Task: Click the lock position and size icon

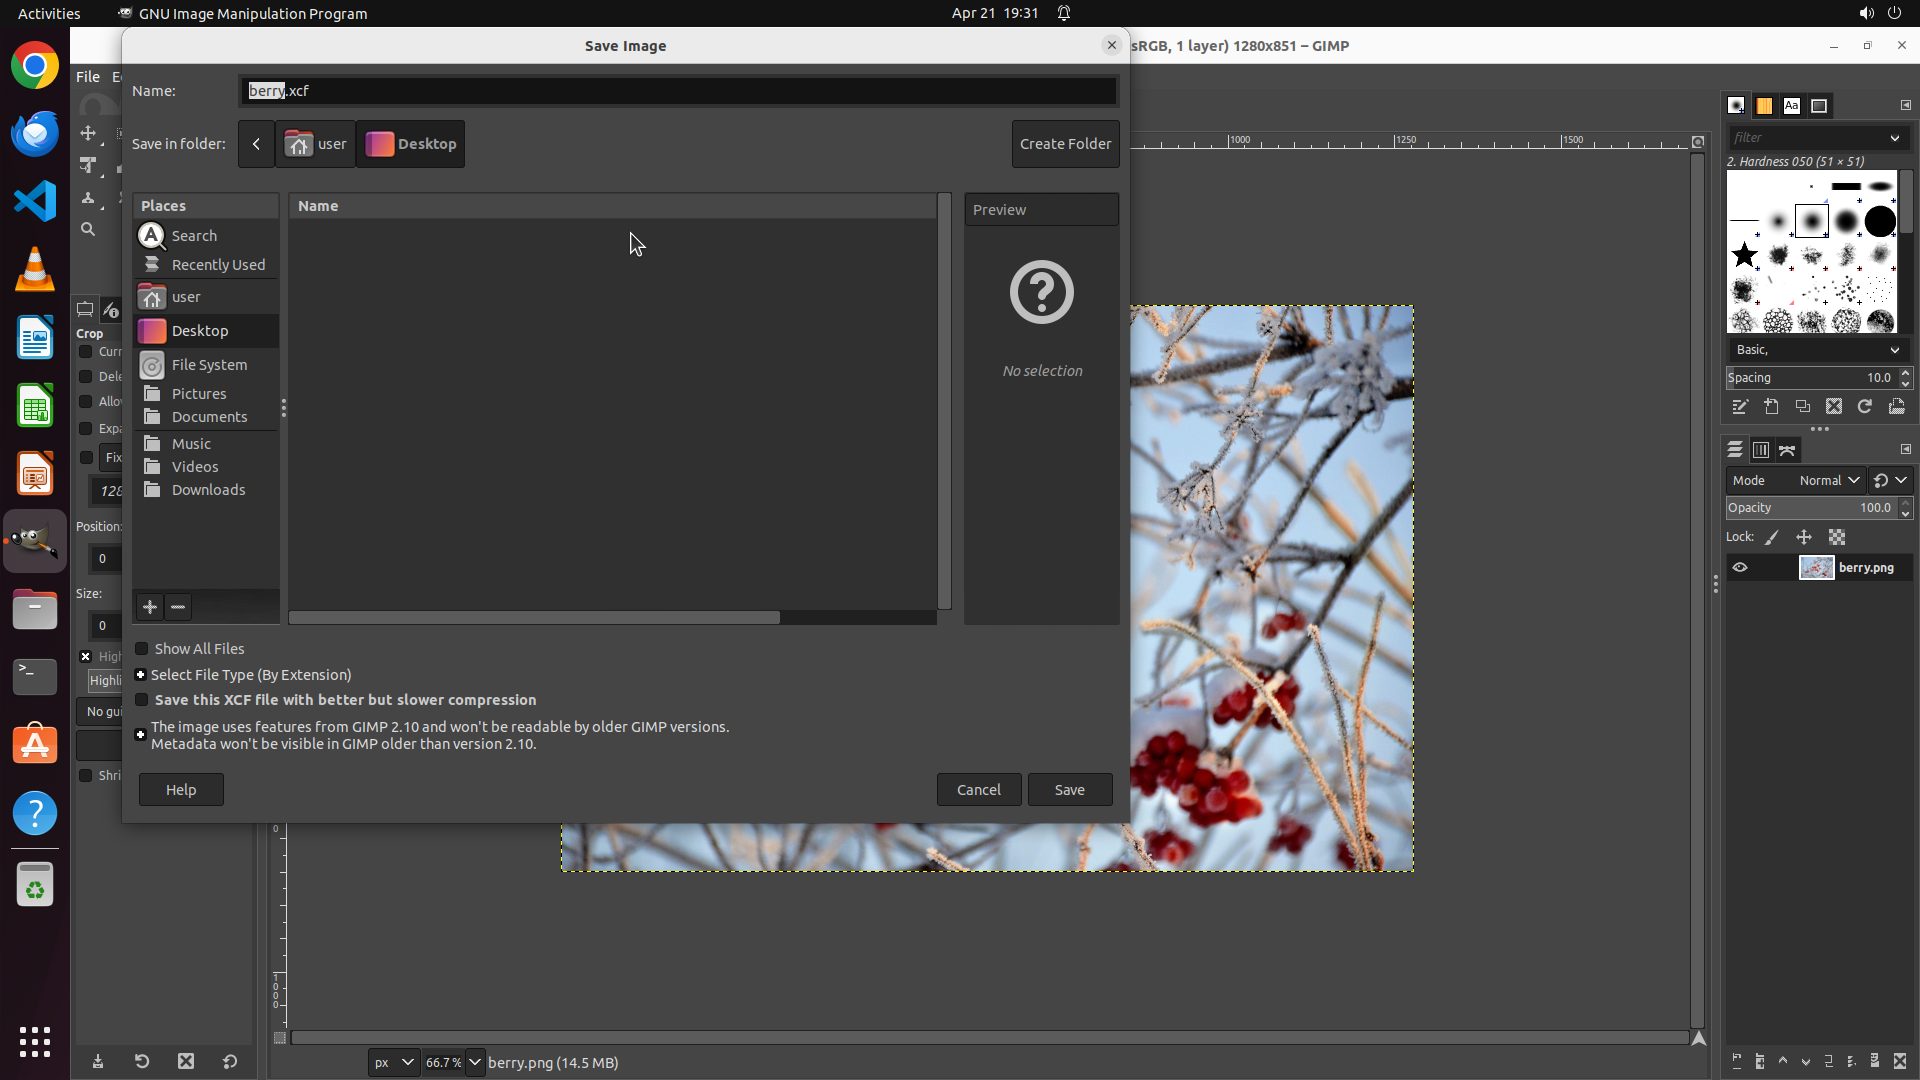Action: pyautogui.click(x=1804, y=537)
